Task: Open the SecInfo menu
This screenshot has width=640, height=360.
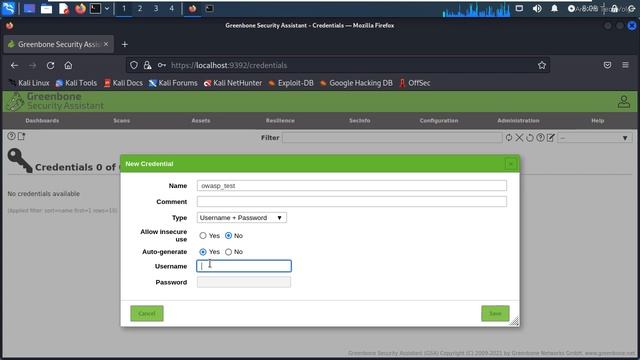Action: [360, 121]
